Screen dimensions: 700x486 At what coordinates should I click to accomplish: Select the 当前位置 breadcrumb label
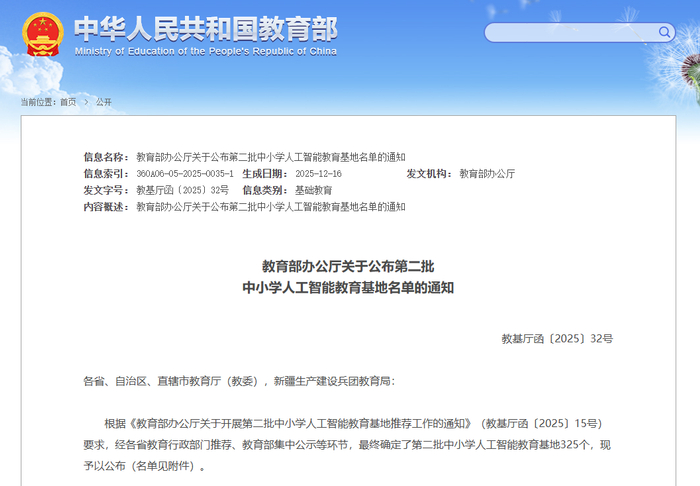tap(38, 102)
